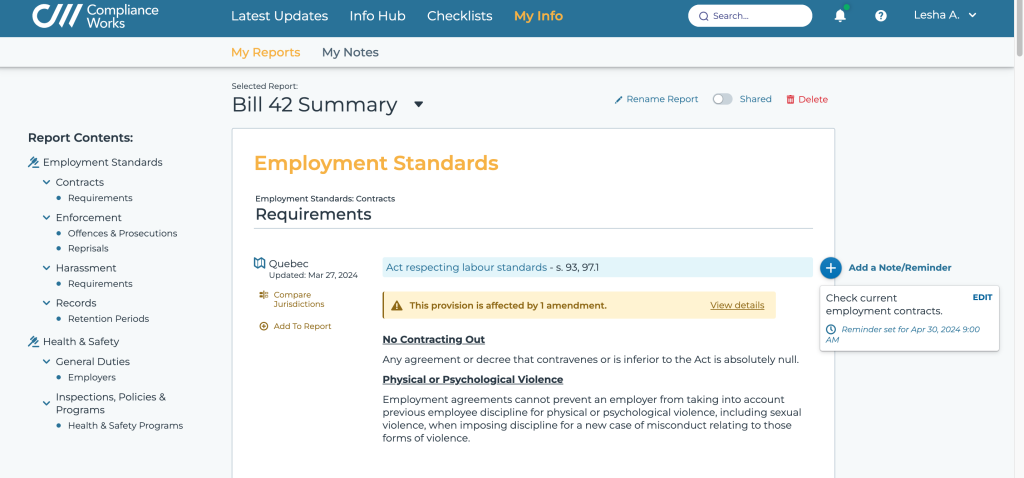Open the help question mark icon

tap(880, 16)
